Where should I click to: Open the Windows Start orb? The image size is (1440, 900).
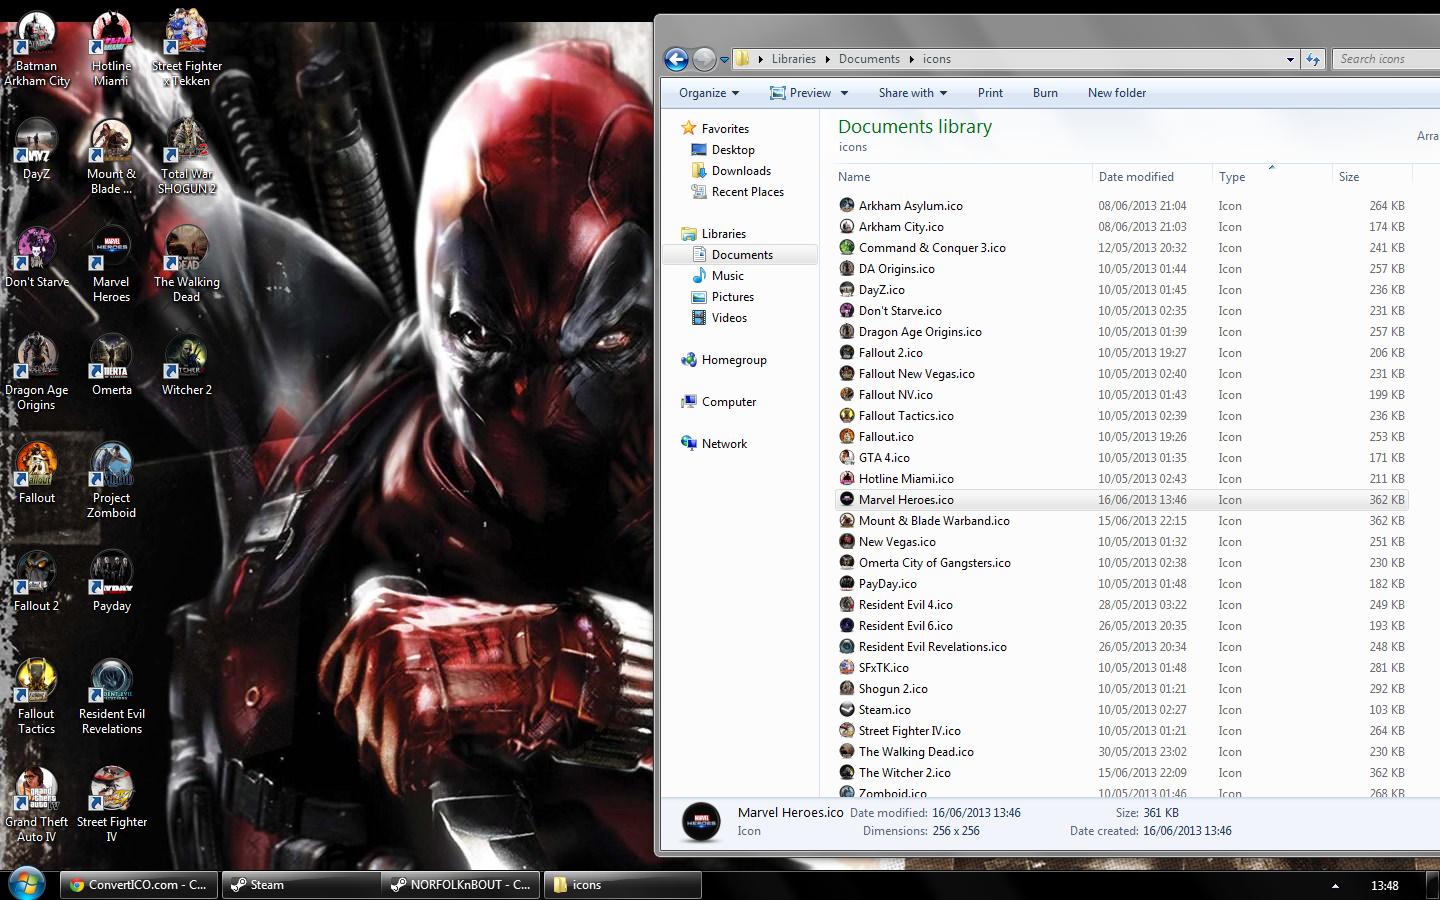pos(26,884)
